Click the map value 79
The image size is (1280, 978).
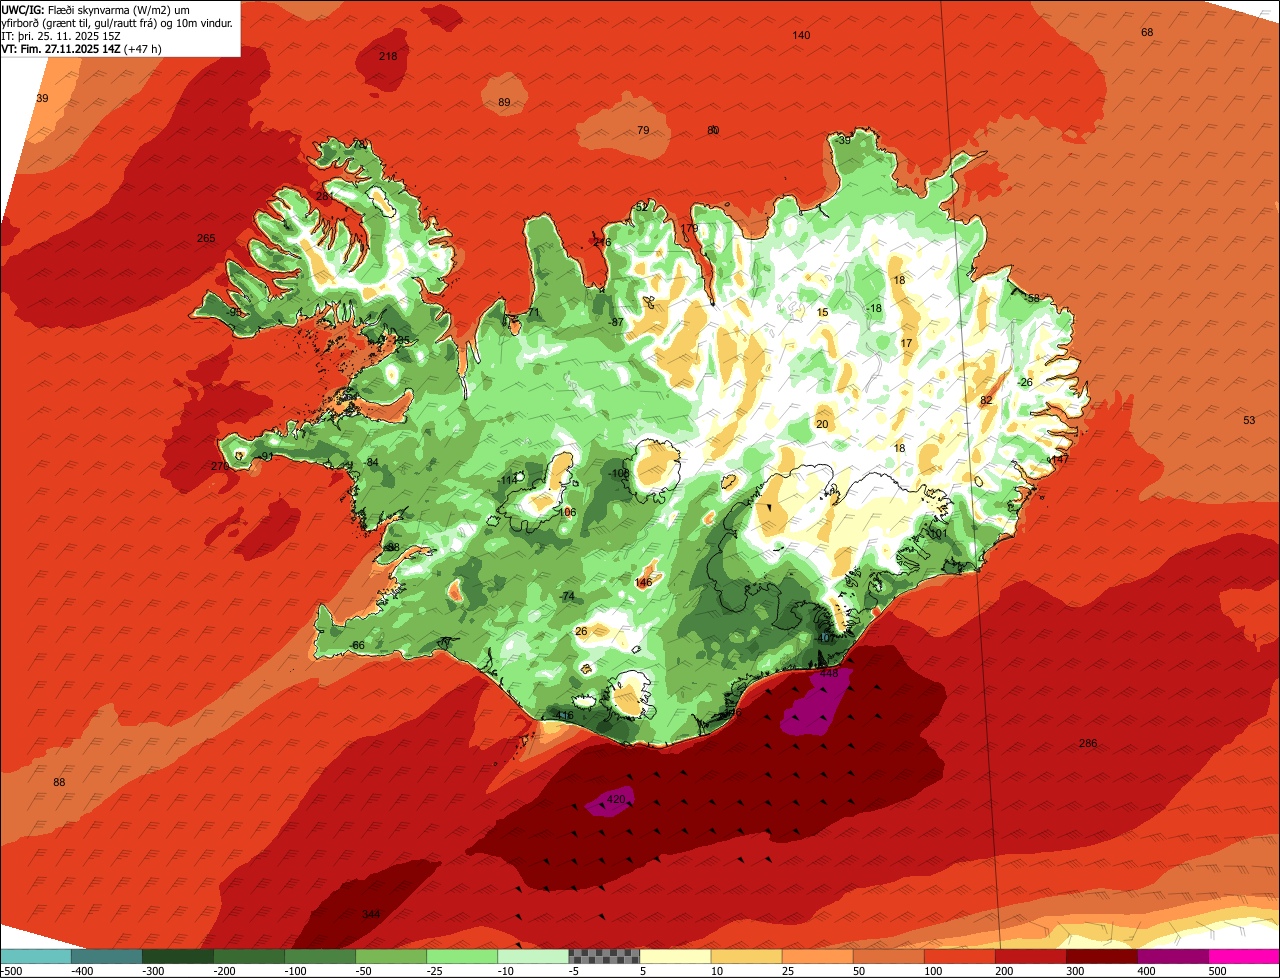coord(643,130)
